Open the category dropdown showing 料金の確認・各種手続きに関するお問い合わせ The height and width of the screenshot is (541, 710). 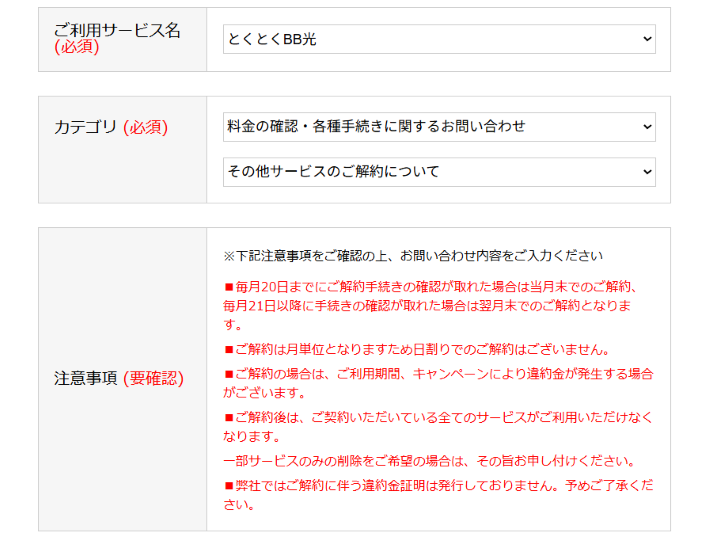pos(439,127)
